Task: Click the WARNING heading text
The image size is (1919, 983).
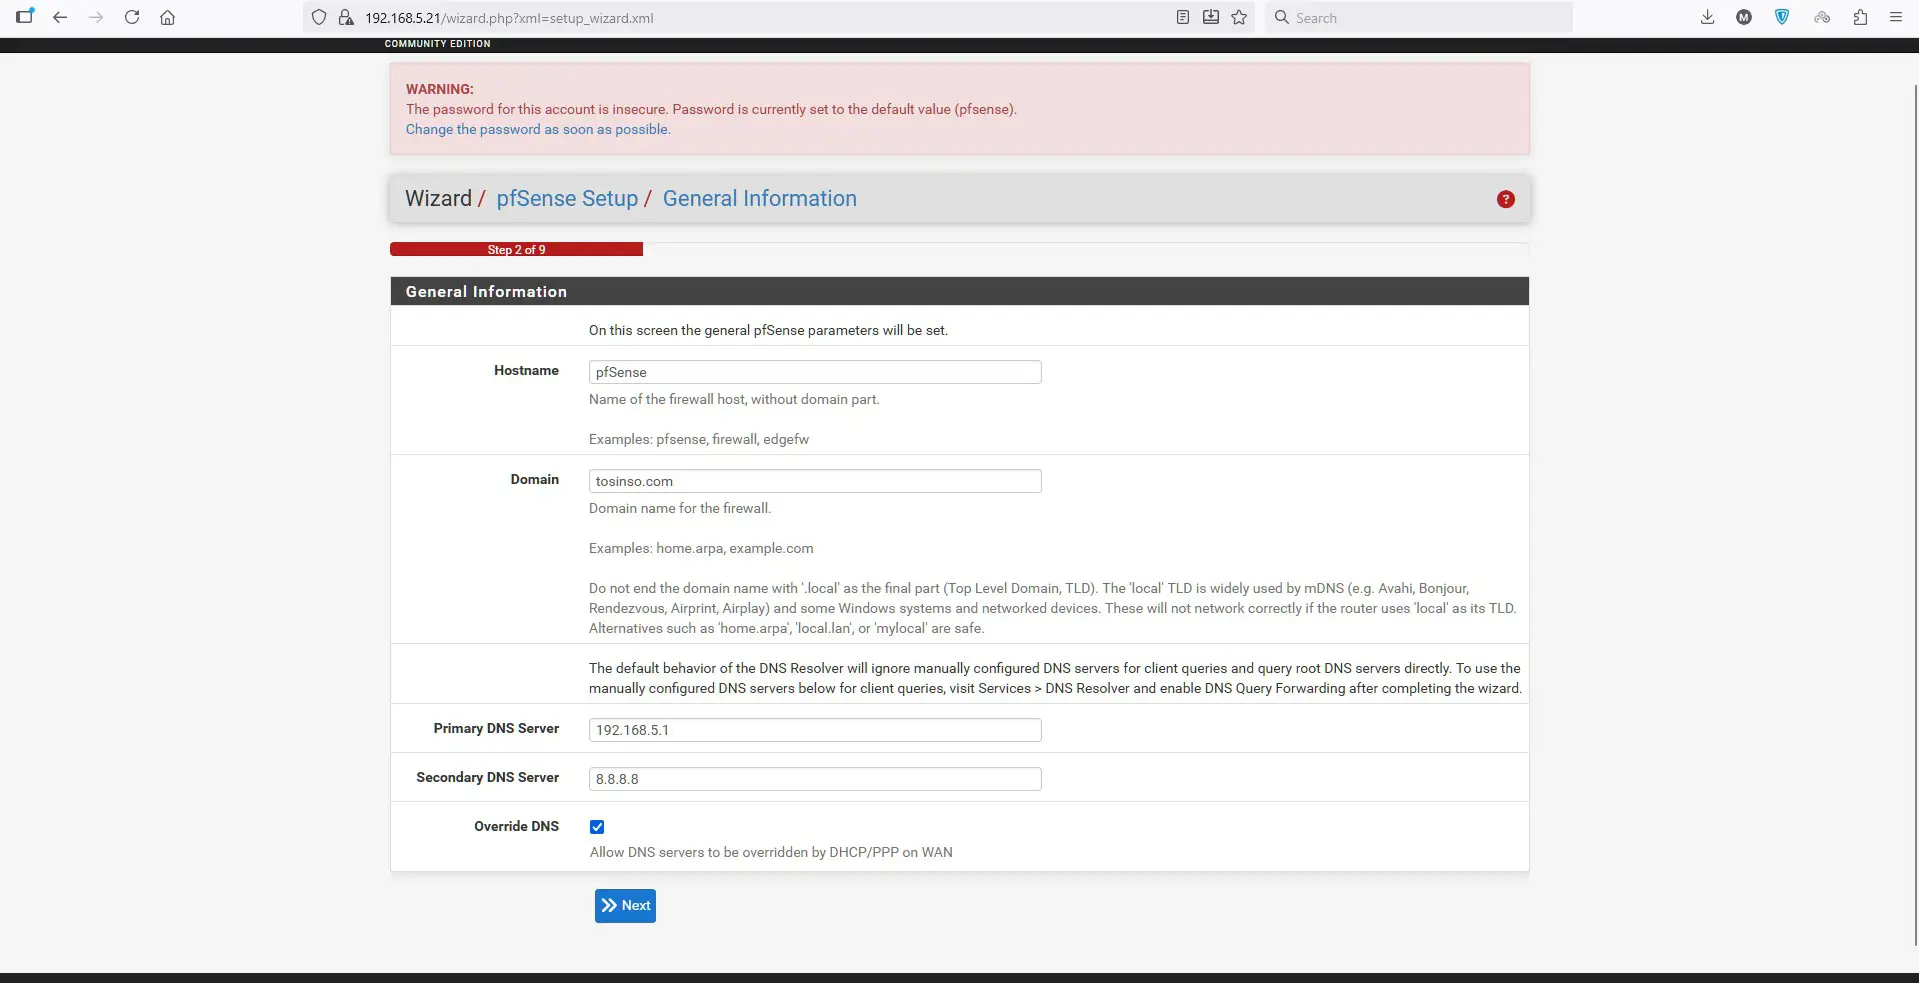Action: pos(440,89)
